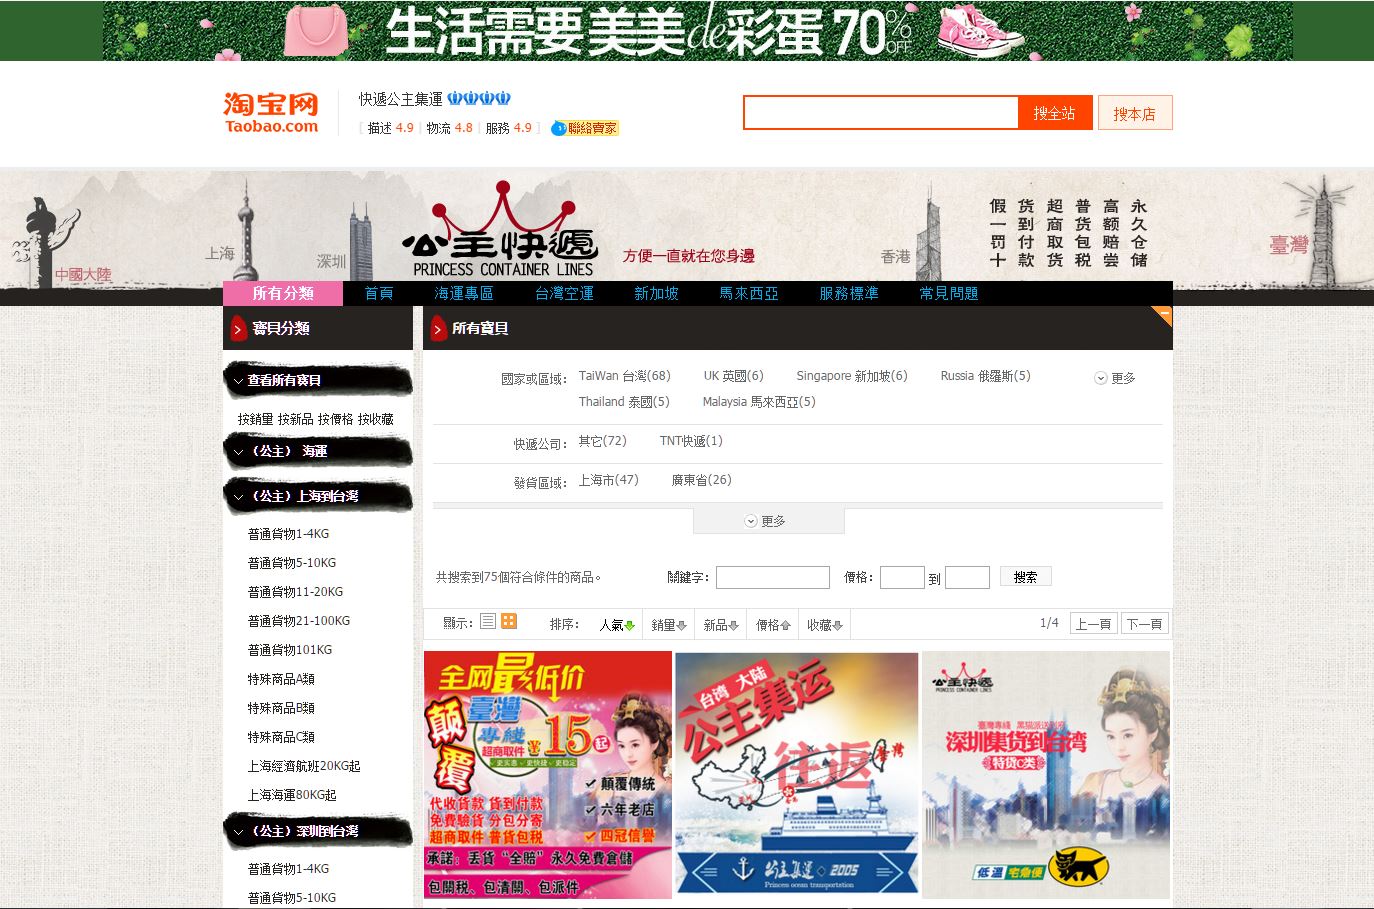Open 海運專區 menu item

pos(464,293)
